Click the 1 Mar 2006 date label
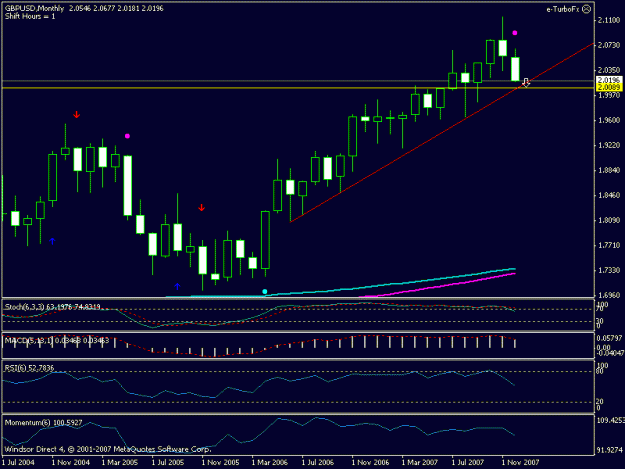 (269, 462)
